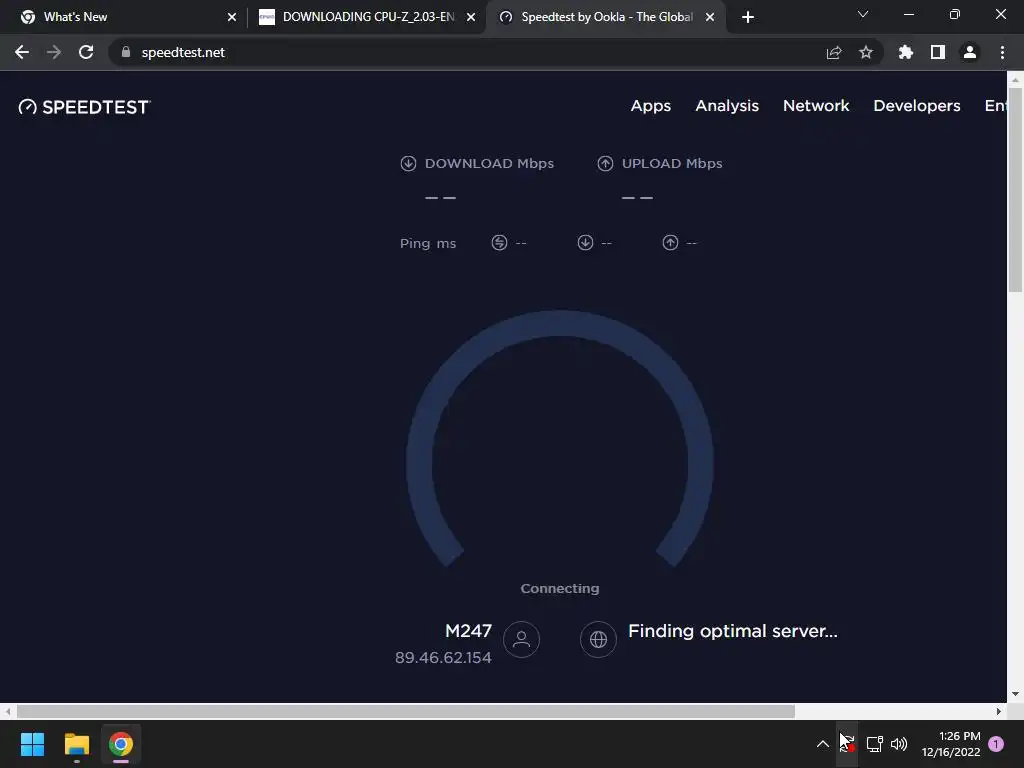
Task: Open the clock and date flyout
Action: point(951,744)
